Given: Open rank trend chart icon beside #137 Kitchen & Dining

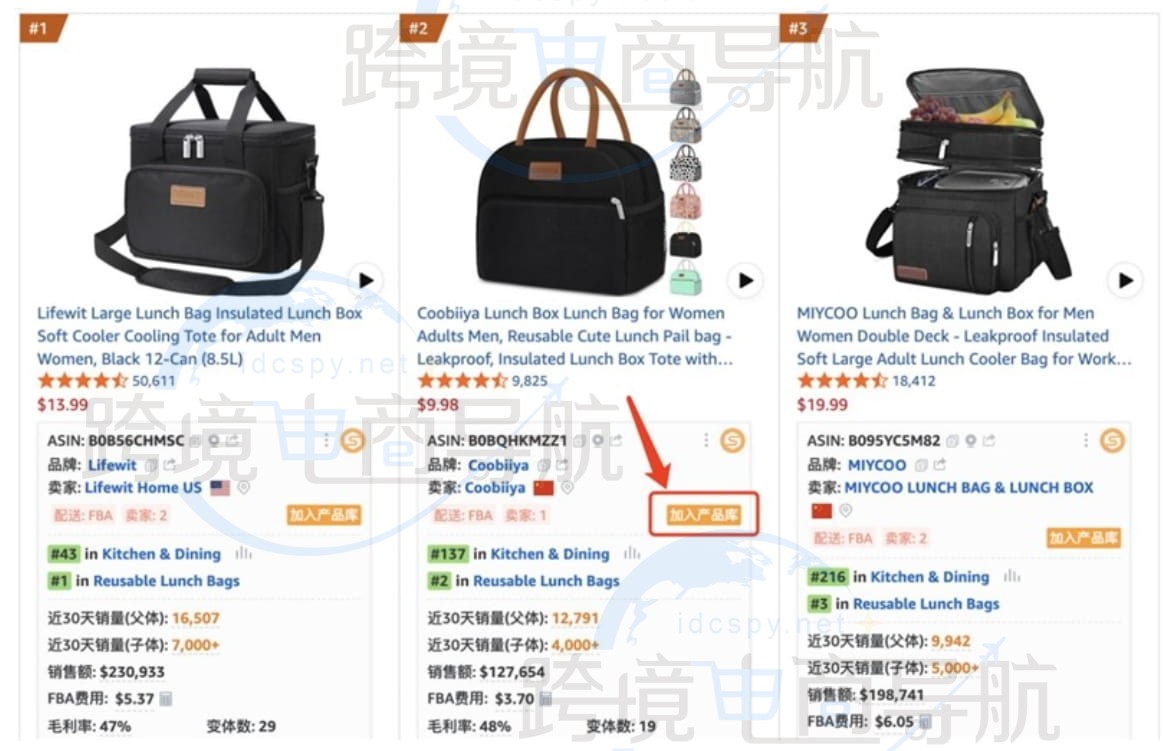Looking at the screenshot, I should coord(632,554).
